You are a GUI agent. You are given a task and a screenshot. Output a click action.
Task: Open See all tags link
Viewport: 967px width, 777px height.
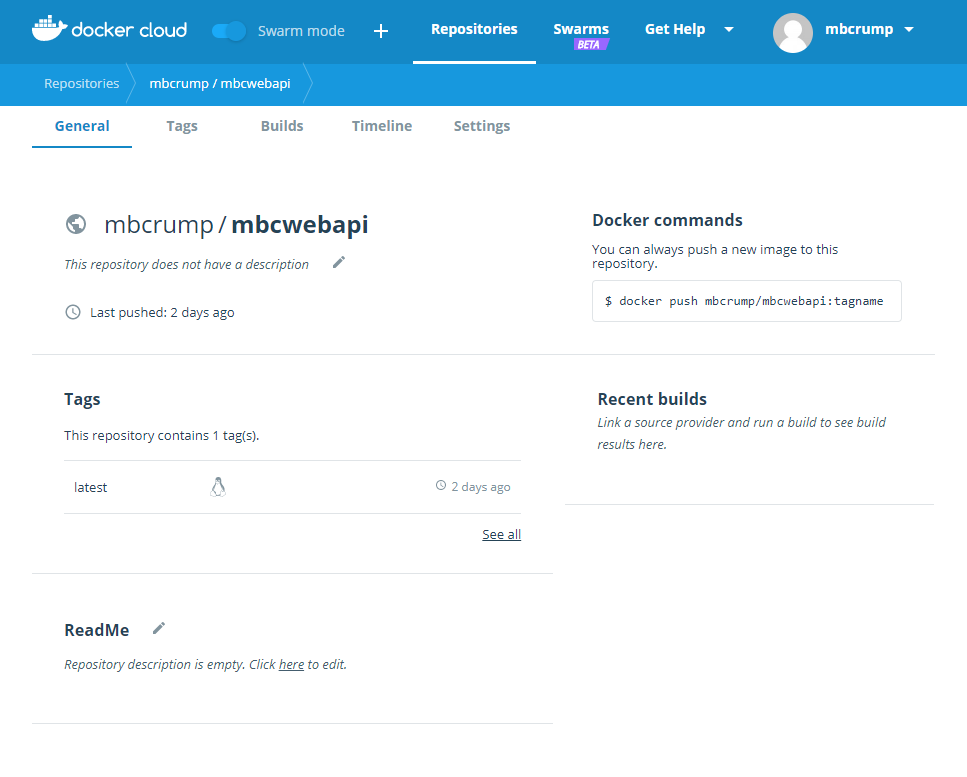tap(501, 535)
